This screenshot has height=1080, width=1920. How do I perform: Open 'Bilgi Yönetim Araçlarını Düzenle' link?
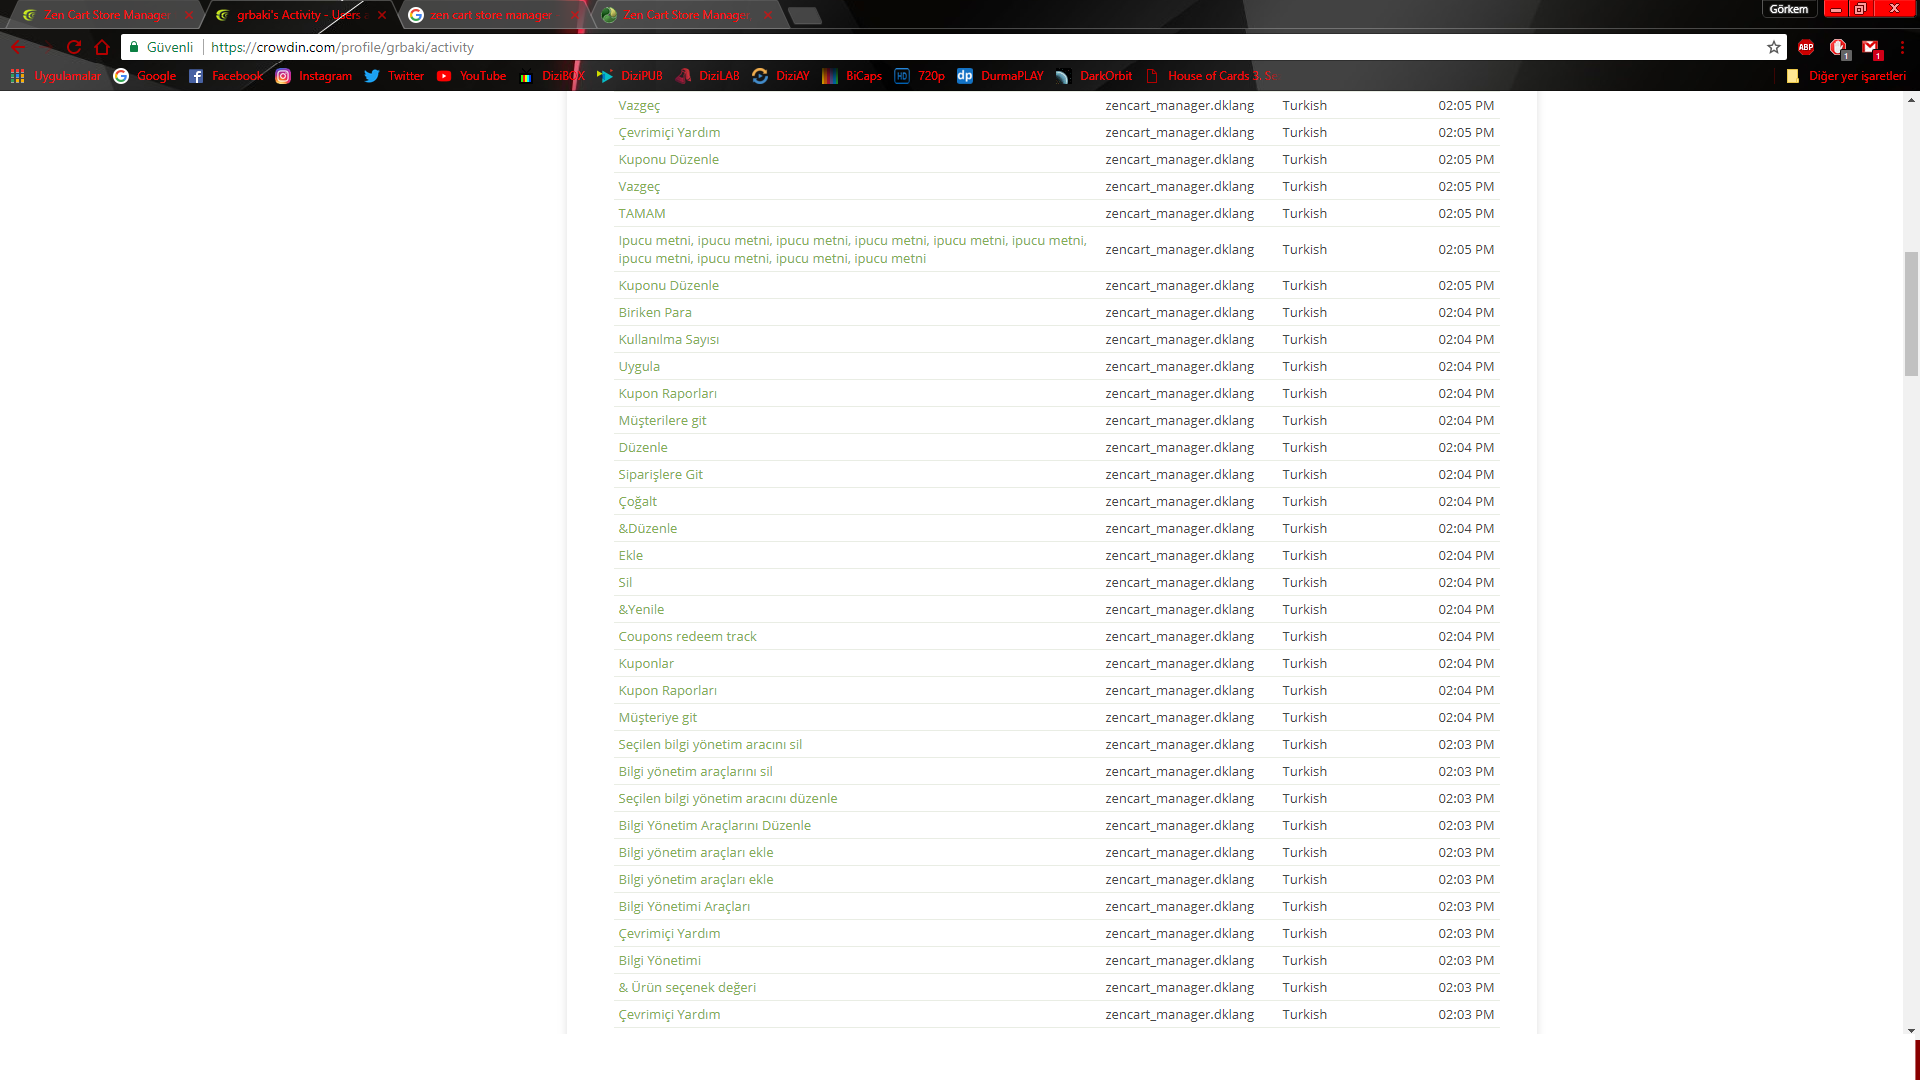(714, 825)
